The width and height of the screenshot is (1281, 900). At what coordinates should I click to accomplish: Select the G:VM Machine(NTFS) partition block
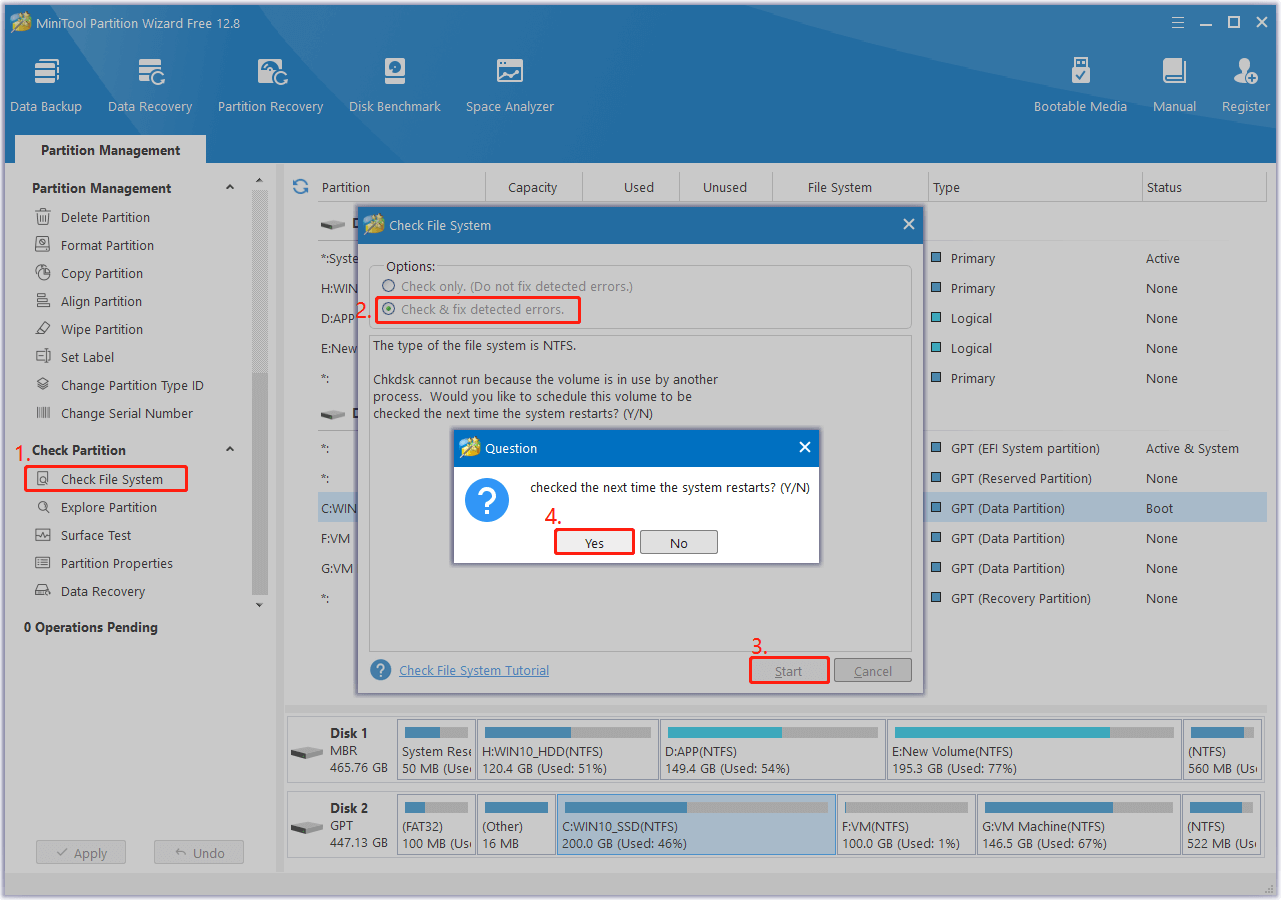1078,825
